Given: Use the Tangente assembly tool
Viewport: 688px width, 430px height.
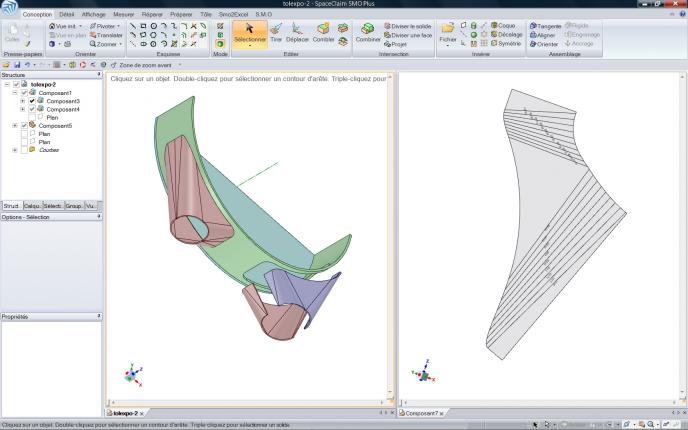Looking at the screenshot, I should coord(546,25).
